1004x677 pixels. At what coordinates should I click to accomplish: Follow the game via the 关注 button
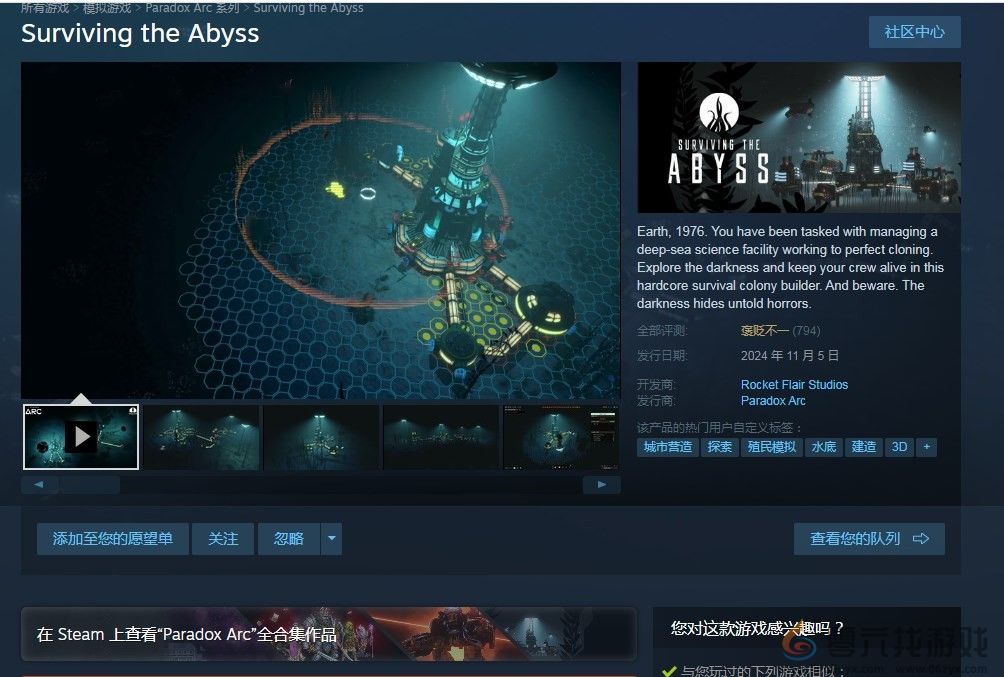point(222,538)
